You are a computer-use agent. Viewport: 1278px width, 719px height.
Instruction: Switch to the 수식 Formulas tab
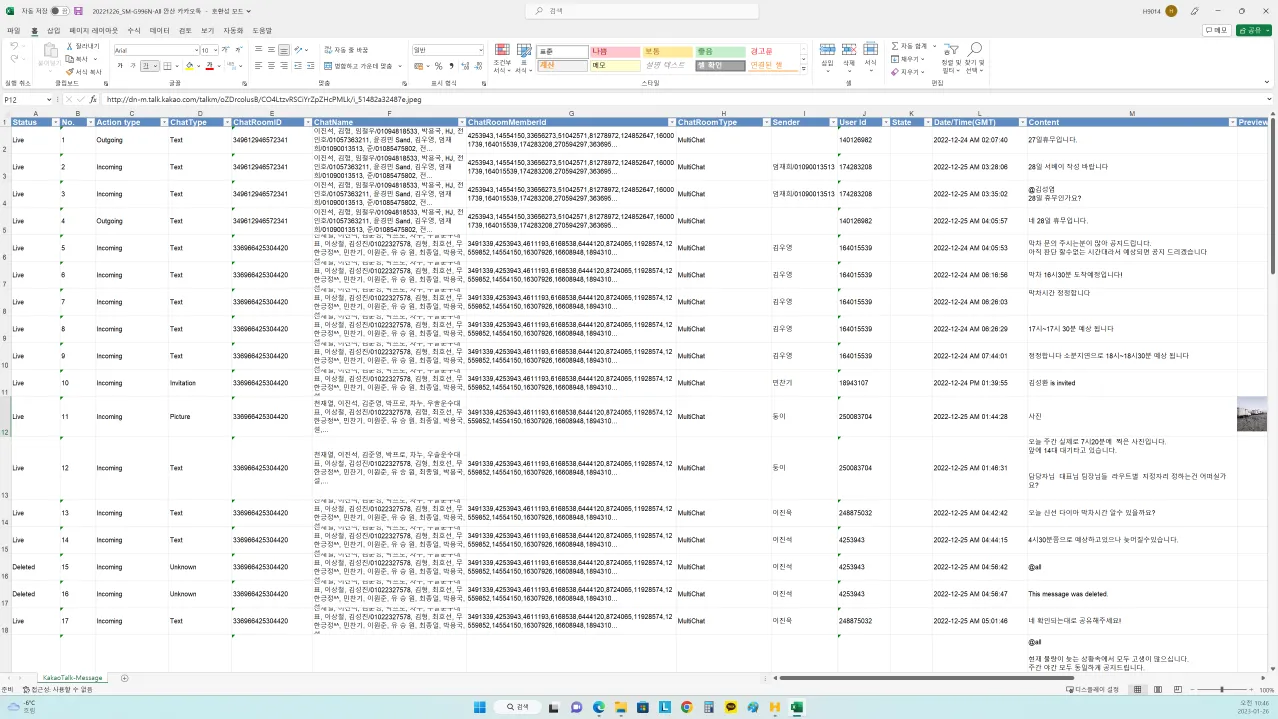pos(134,31)
